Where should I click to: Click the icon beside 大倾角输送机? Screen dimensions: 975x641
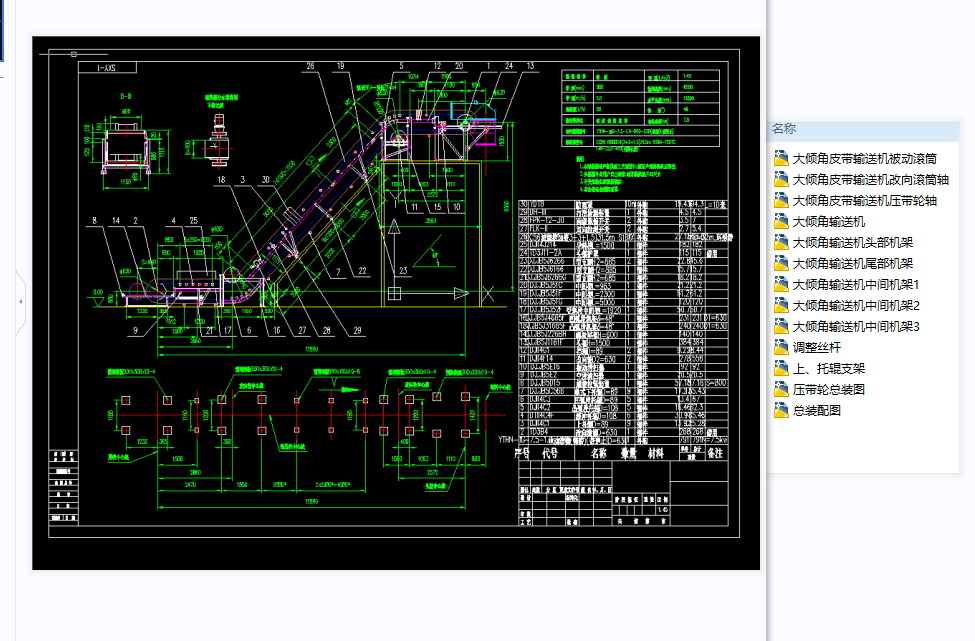tap(781, 221)
